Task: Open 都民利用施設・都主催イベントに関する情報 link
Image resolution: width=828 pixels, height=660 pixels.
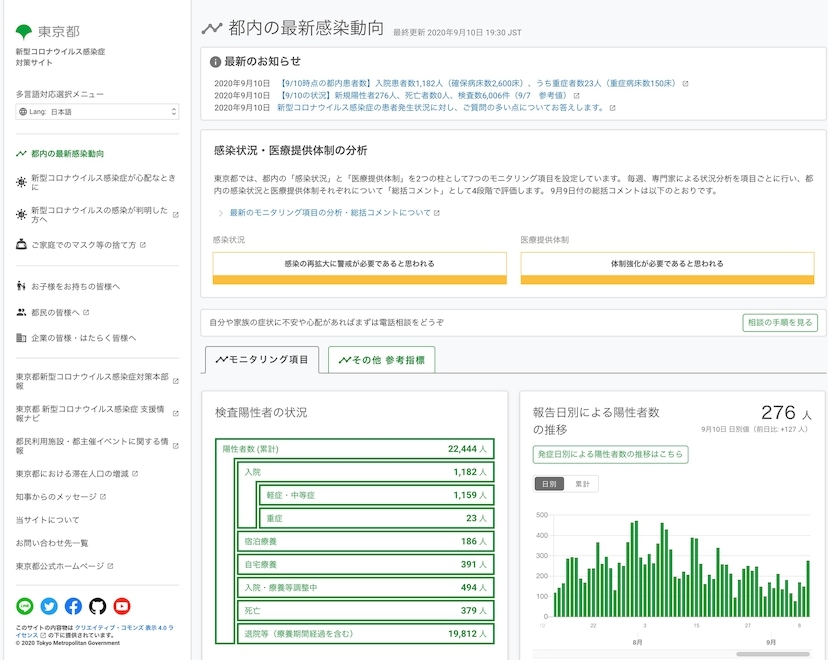Action: [97, 446]
